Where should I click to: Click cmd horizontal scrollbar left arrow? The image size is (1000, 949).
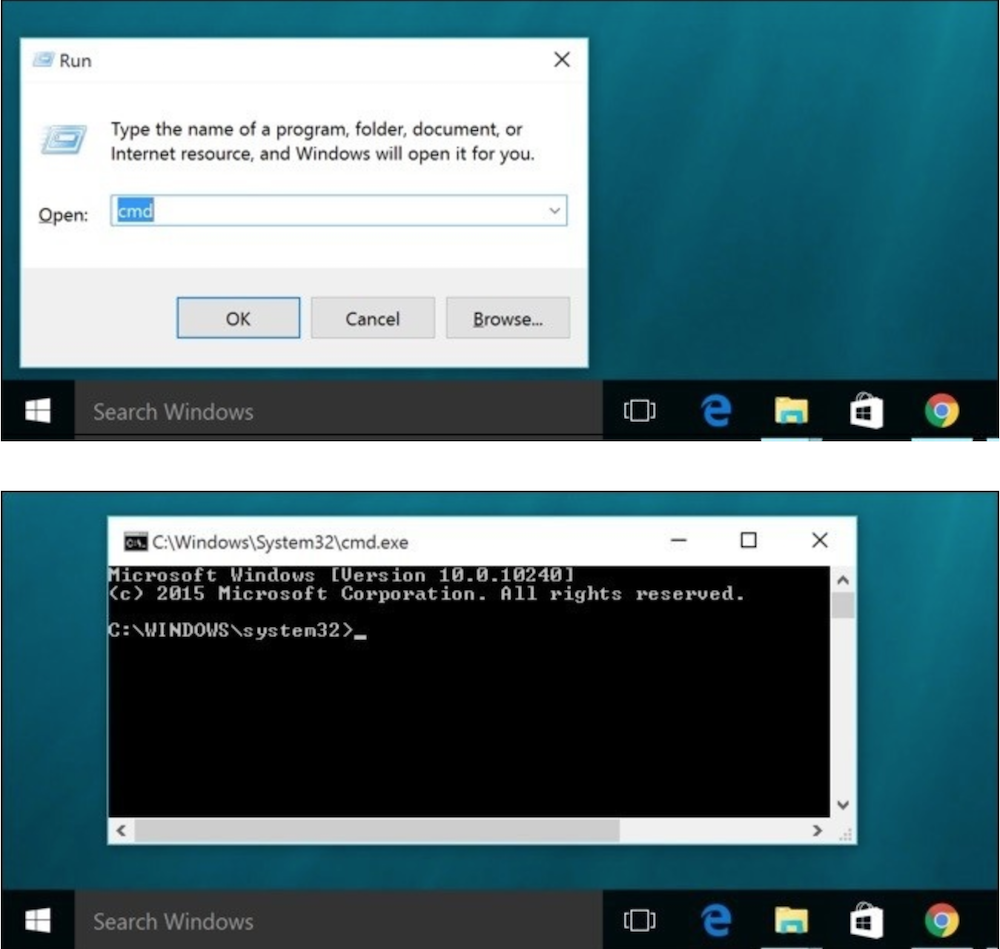pyautogui.click(x=121, y=830)
